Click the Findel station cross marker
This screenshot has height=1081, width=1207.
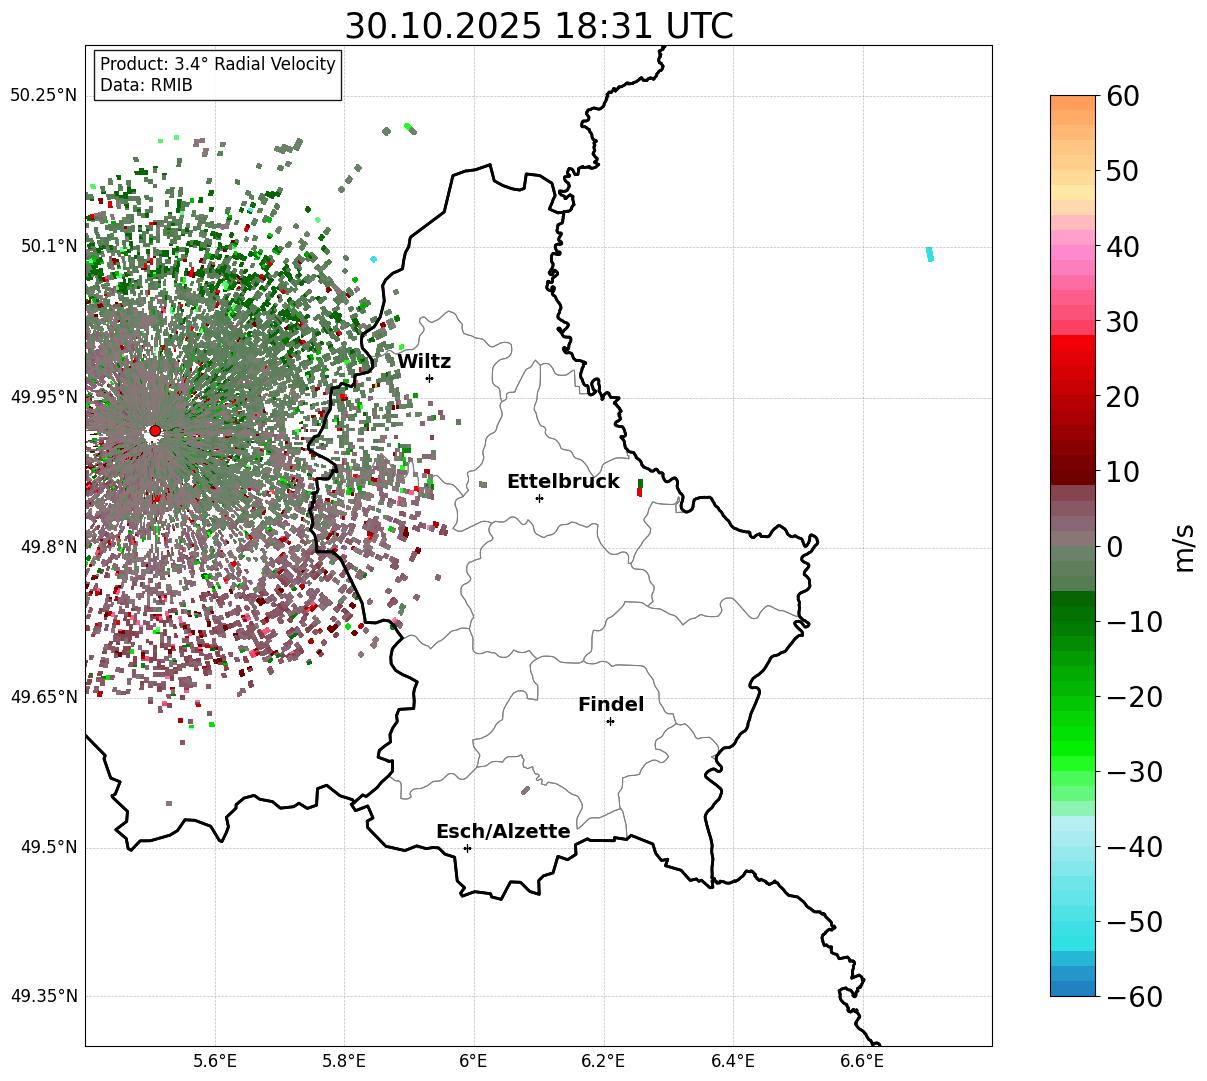[610, 721]
